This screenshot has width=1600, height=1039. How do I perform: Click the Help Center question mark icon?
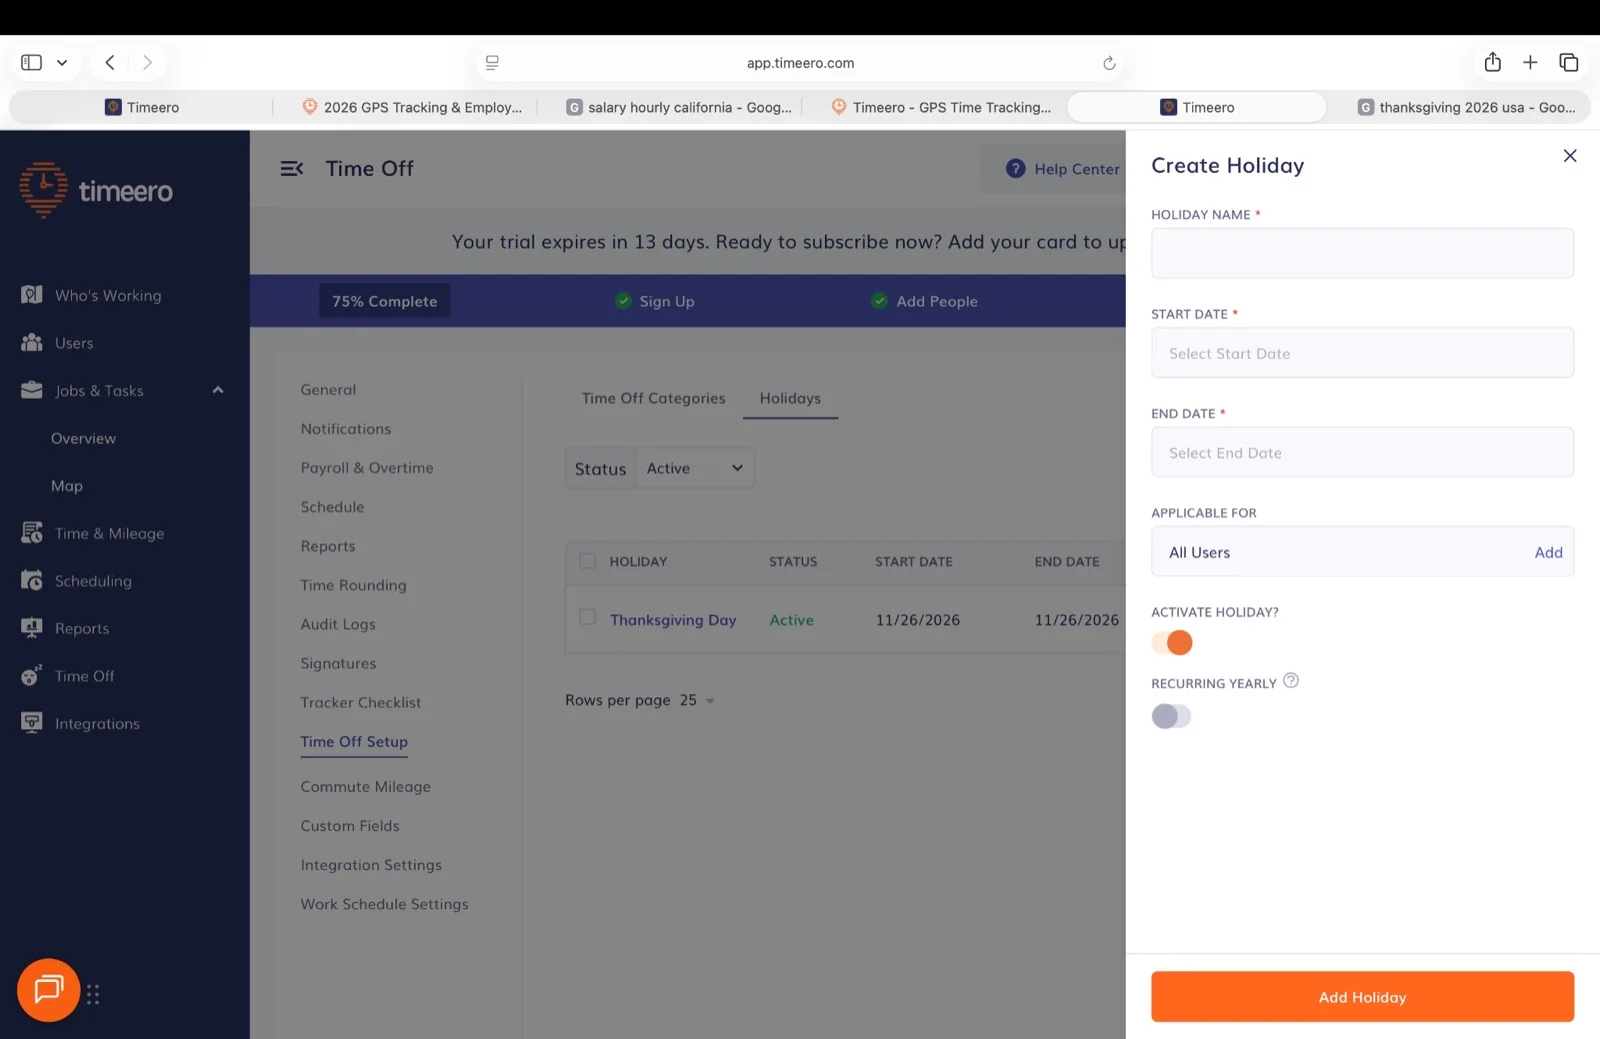point(1015,169)
